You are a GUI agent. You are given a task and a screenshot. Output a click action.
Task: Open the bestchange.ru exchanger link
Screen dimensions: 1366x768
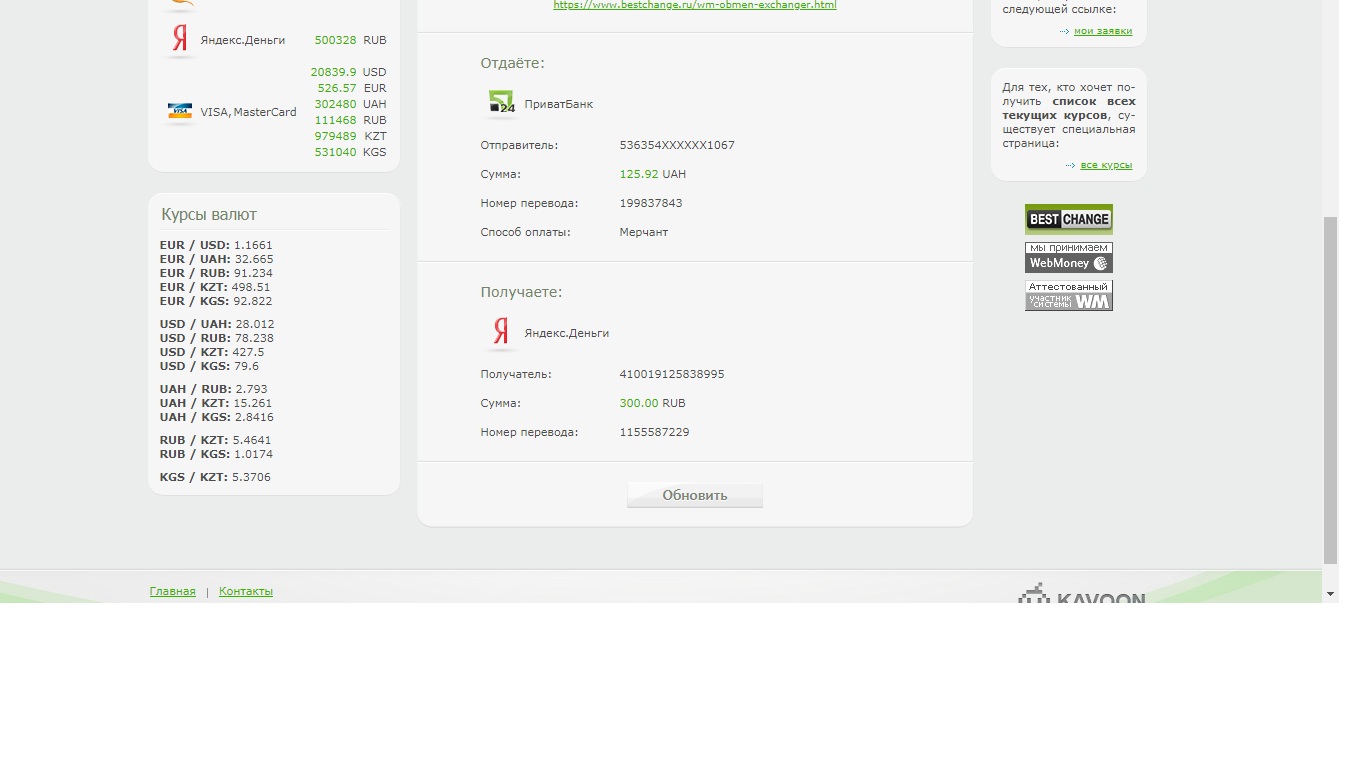point(695,5)
